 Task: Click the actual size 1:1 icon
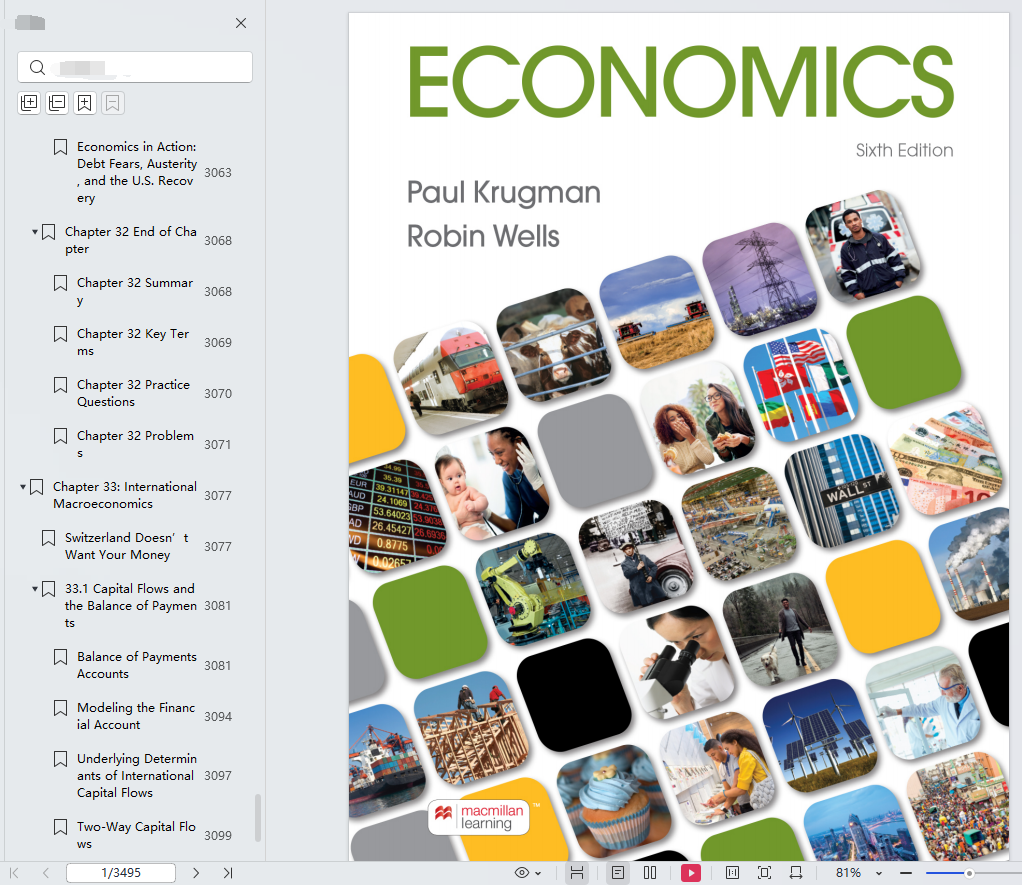click(733, 873)
